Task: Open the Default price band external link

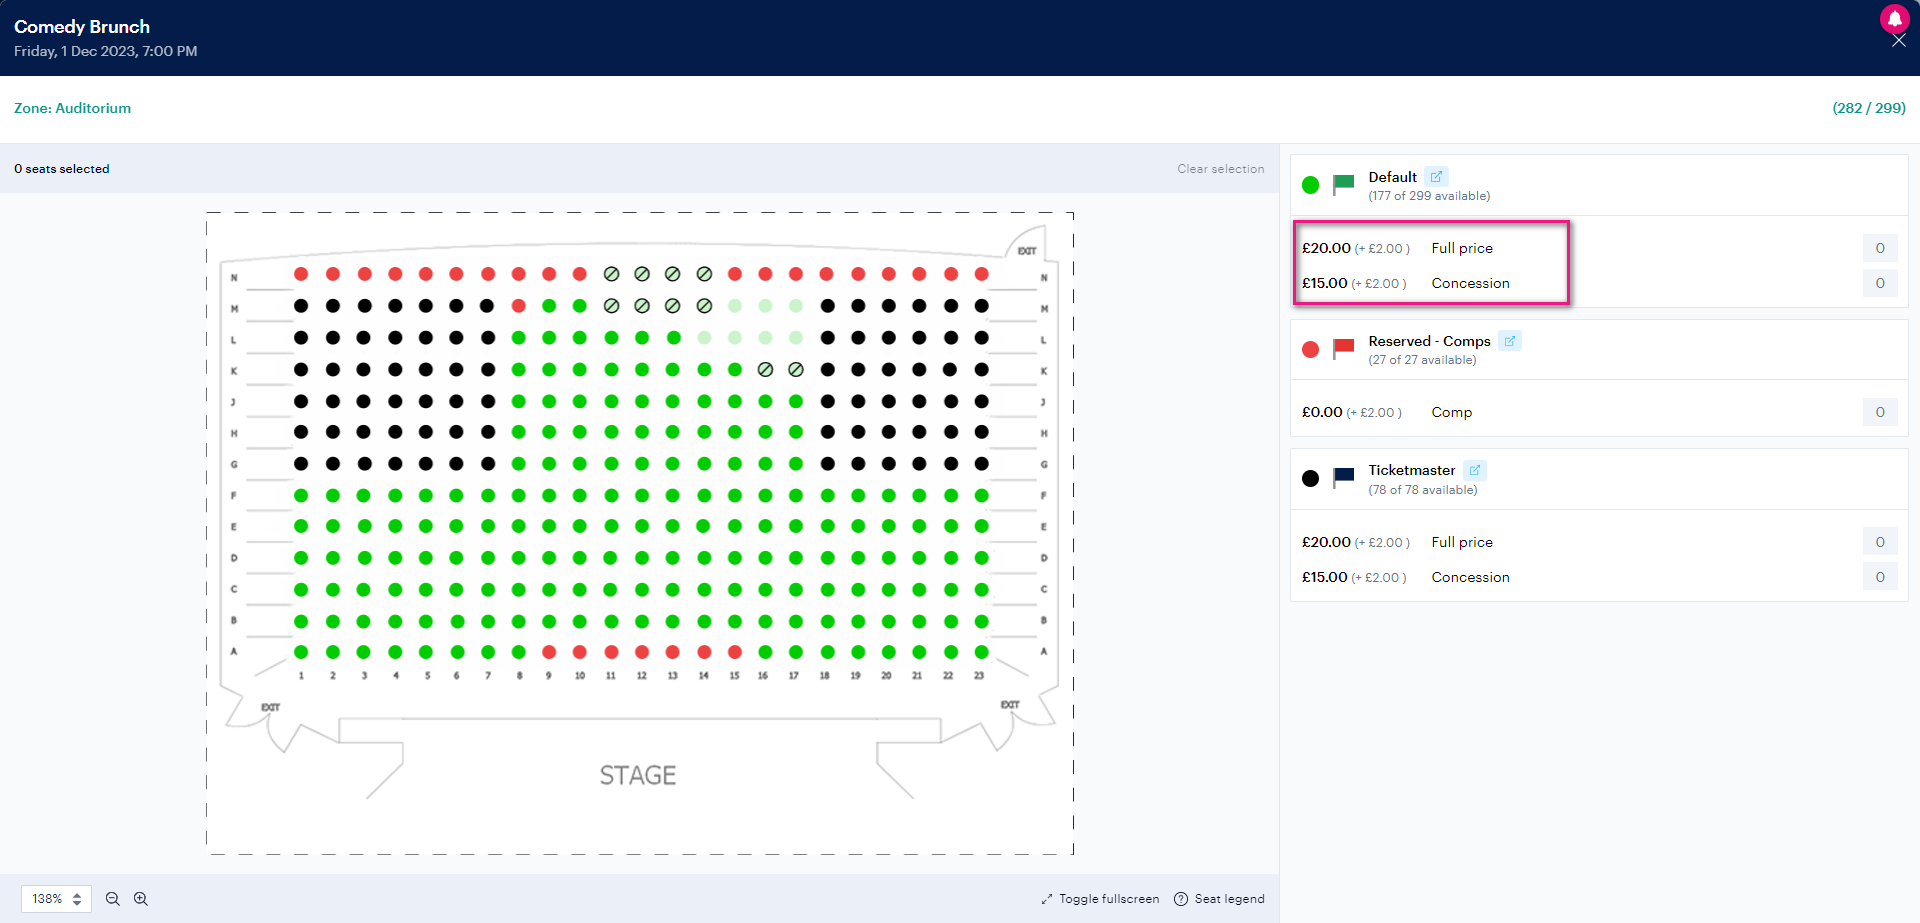Action: pos(1437,175)
